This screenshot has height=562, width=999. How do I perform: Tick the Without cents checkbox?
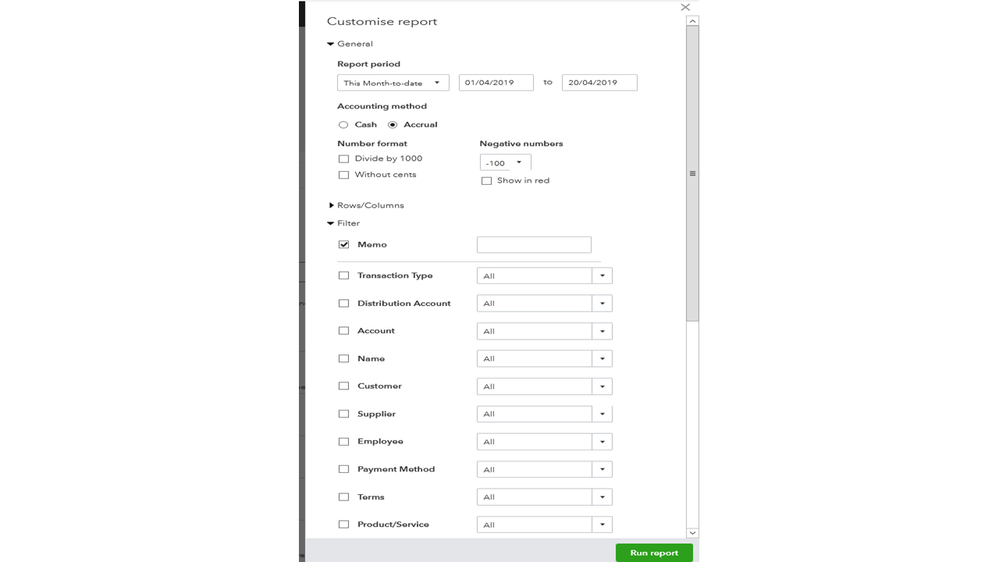[x=344, y=175]
